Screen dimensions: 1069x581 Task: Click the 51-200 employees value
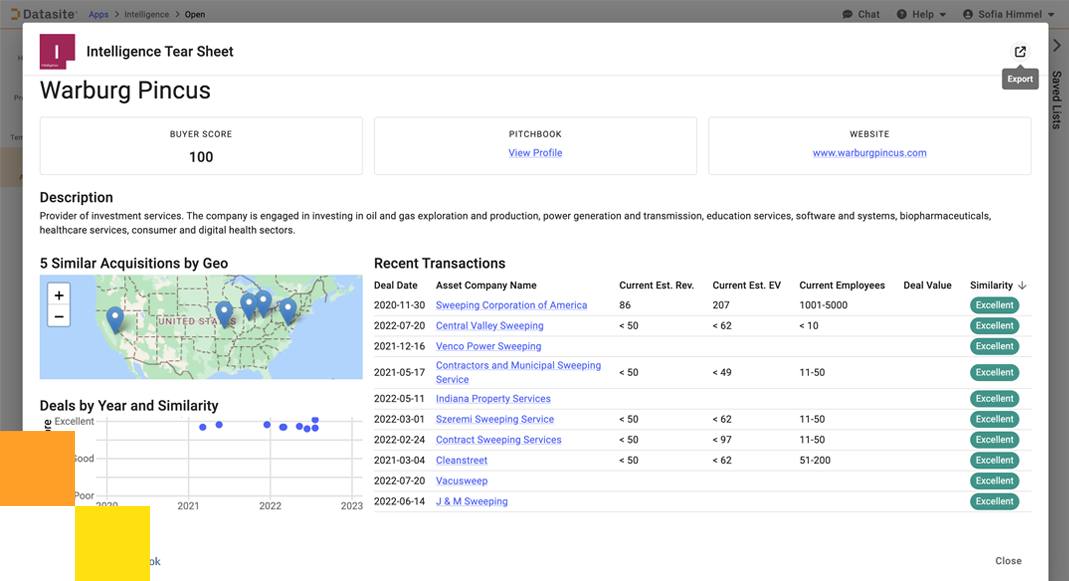815,460
